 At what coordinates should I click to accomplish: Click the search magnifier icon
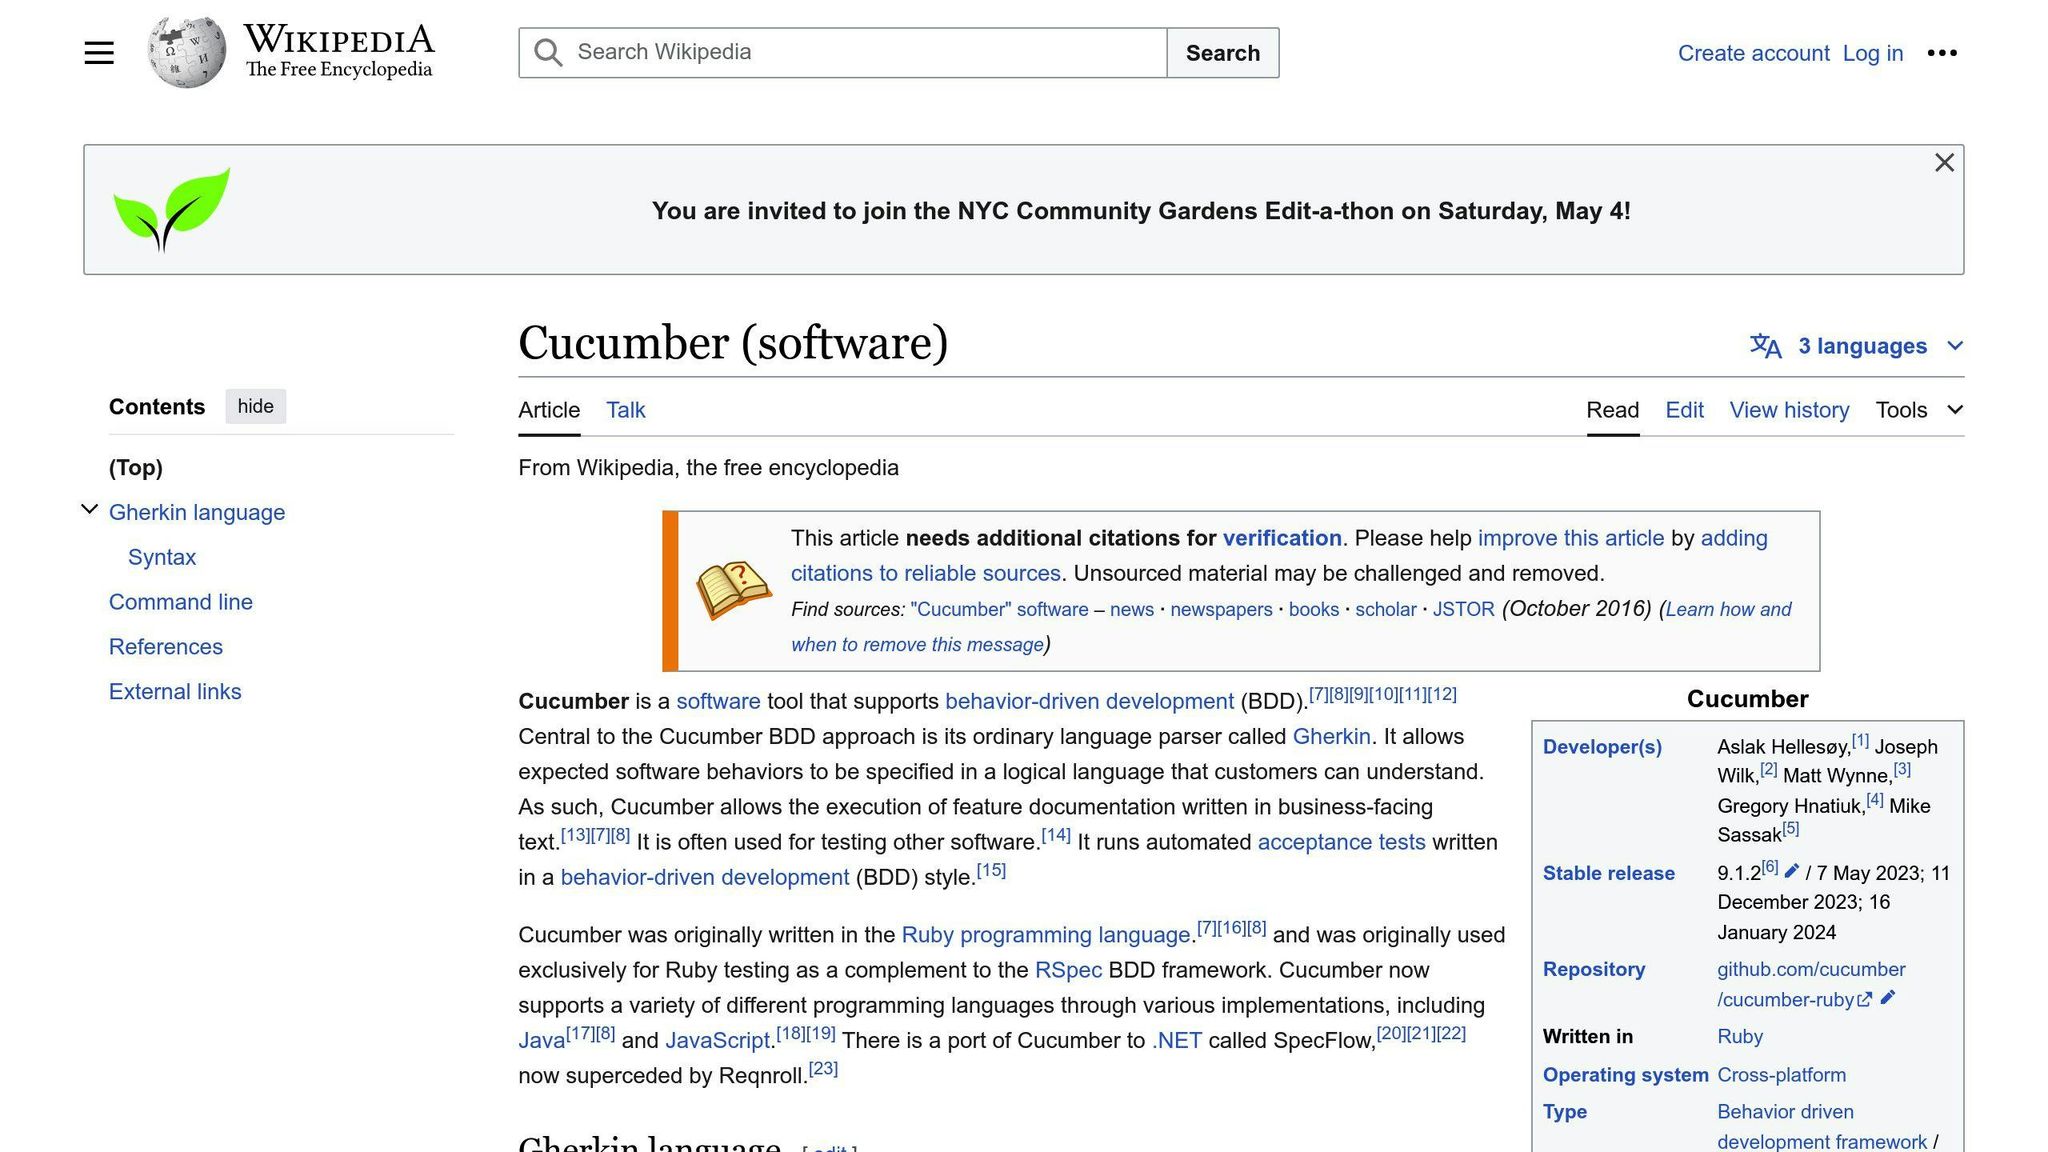pos(548,52)
